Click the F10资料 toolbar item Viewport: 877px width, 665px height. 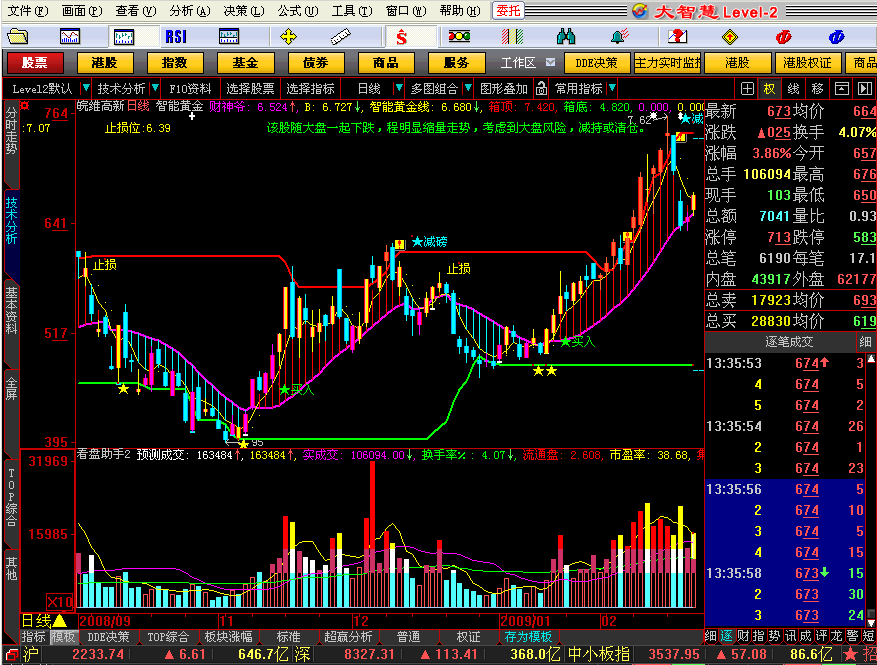[190, 88]
